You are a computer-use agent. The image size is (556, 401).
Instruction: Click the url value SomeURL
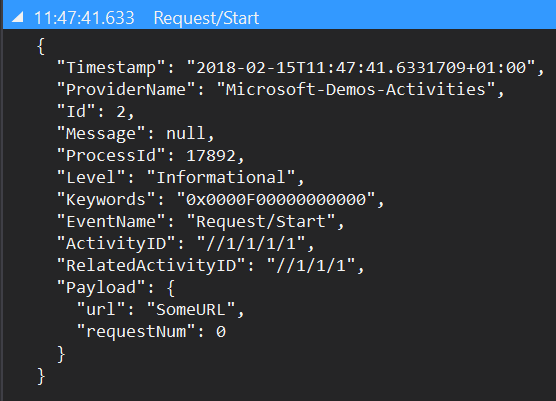191,309
